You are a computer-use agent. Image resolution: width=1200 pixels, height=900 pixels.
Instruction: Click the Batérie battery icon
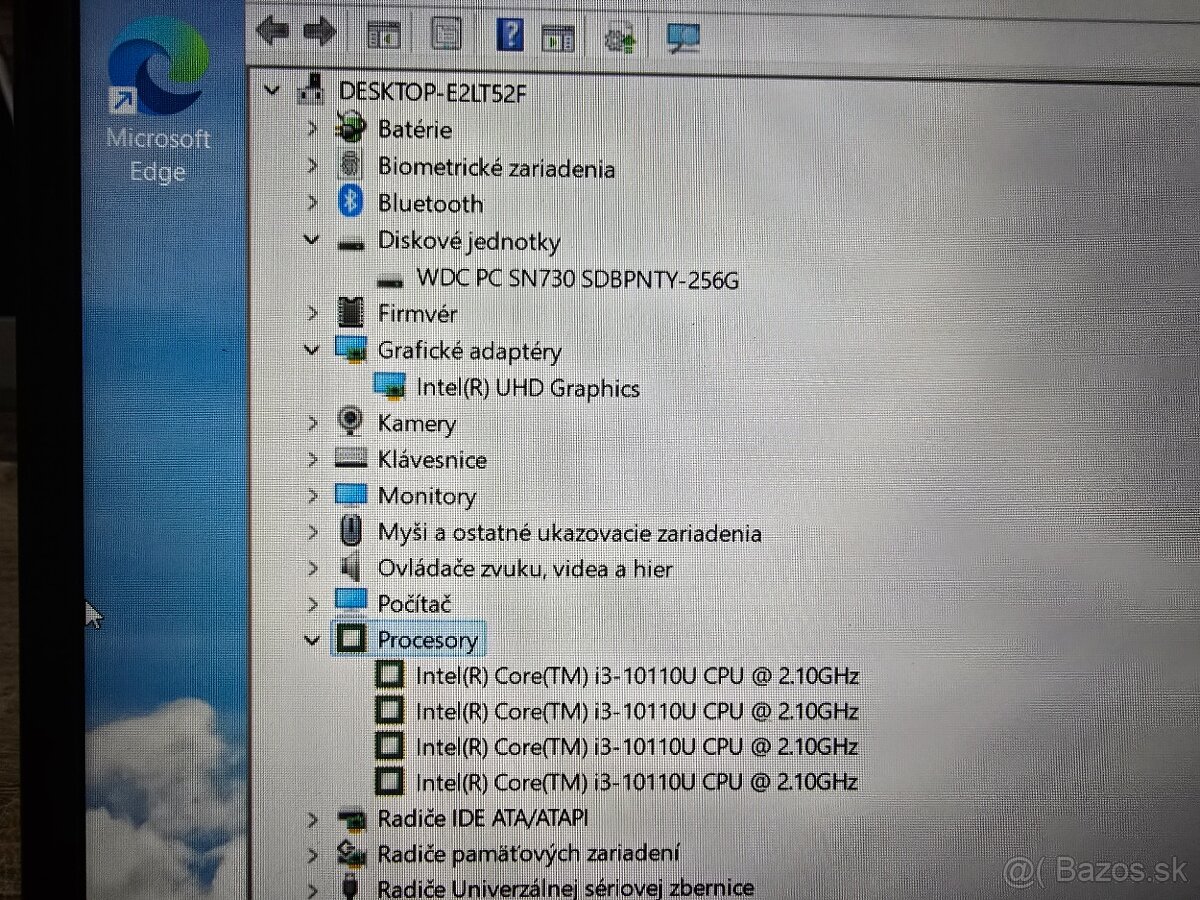(350, 127)
